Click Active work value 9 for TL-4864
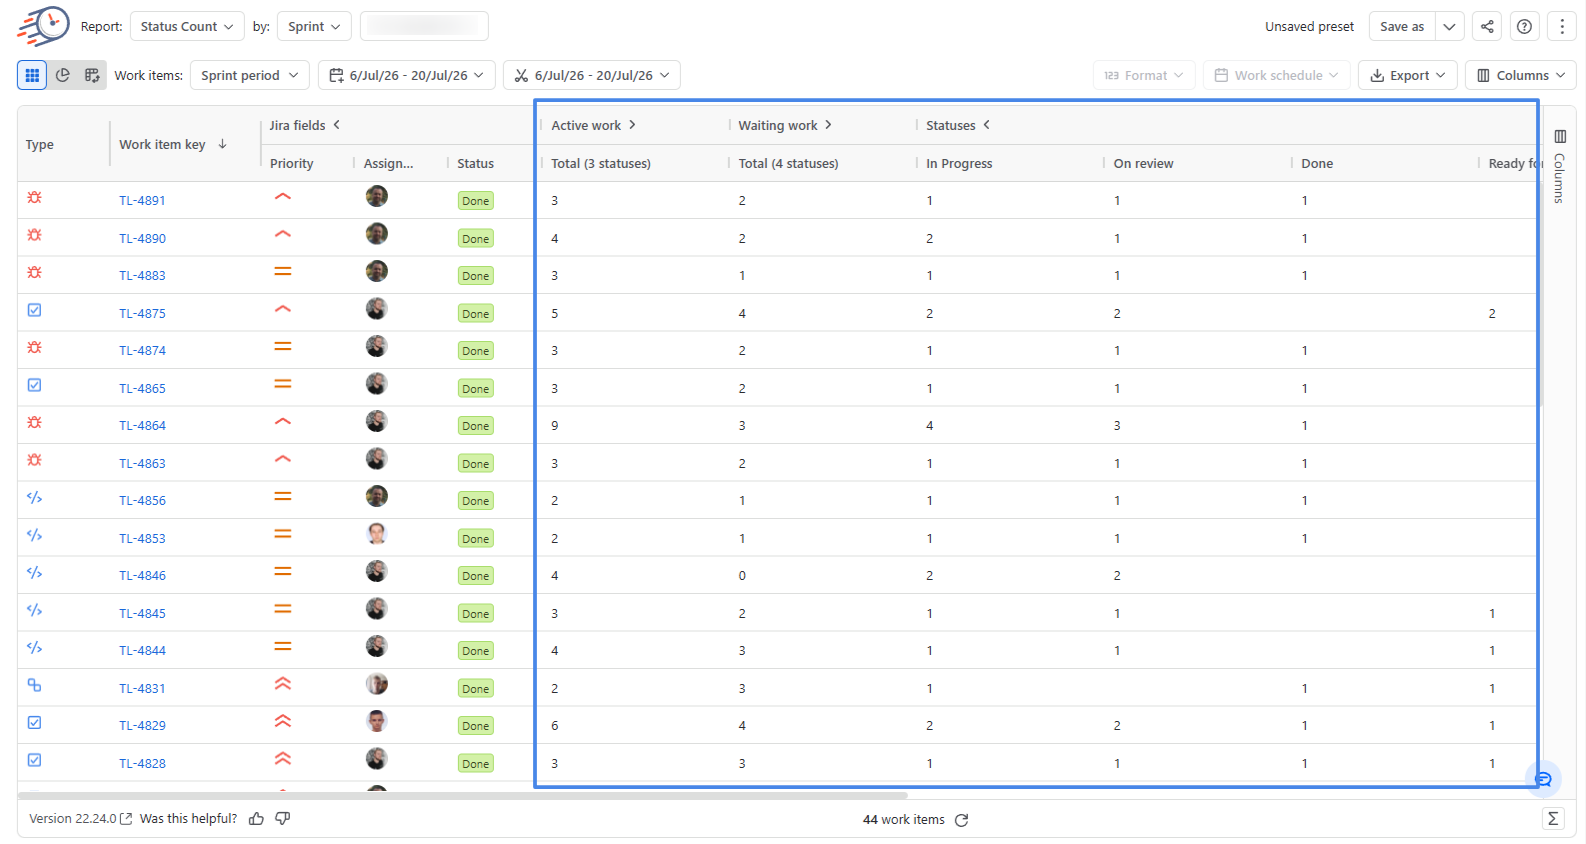The height and width of the screenshot is (844, 1586). [x=555, y=426]
